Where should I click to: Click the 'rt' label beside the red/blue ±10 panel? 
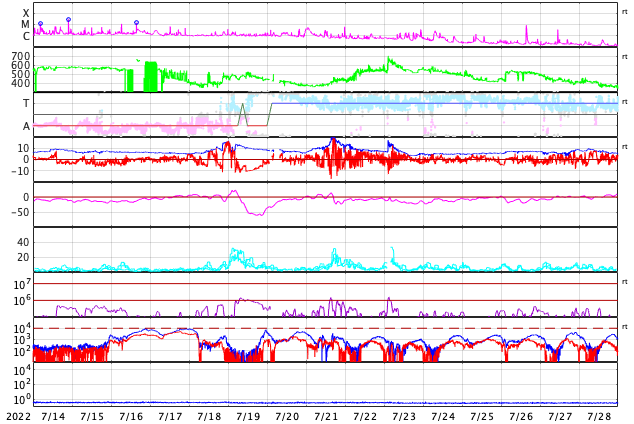coord(624,147)
